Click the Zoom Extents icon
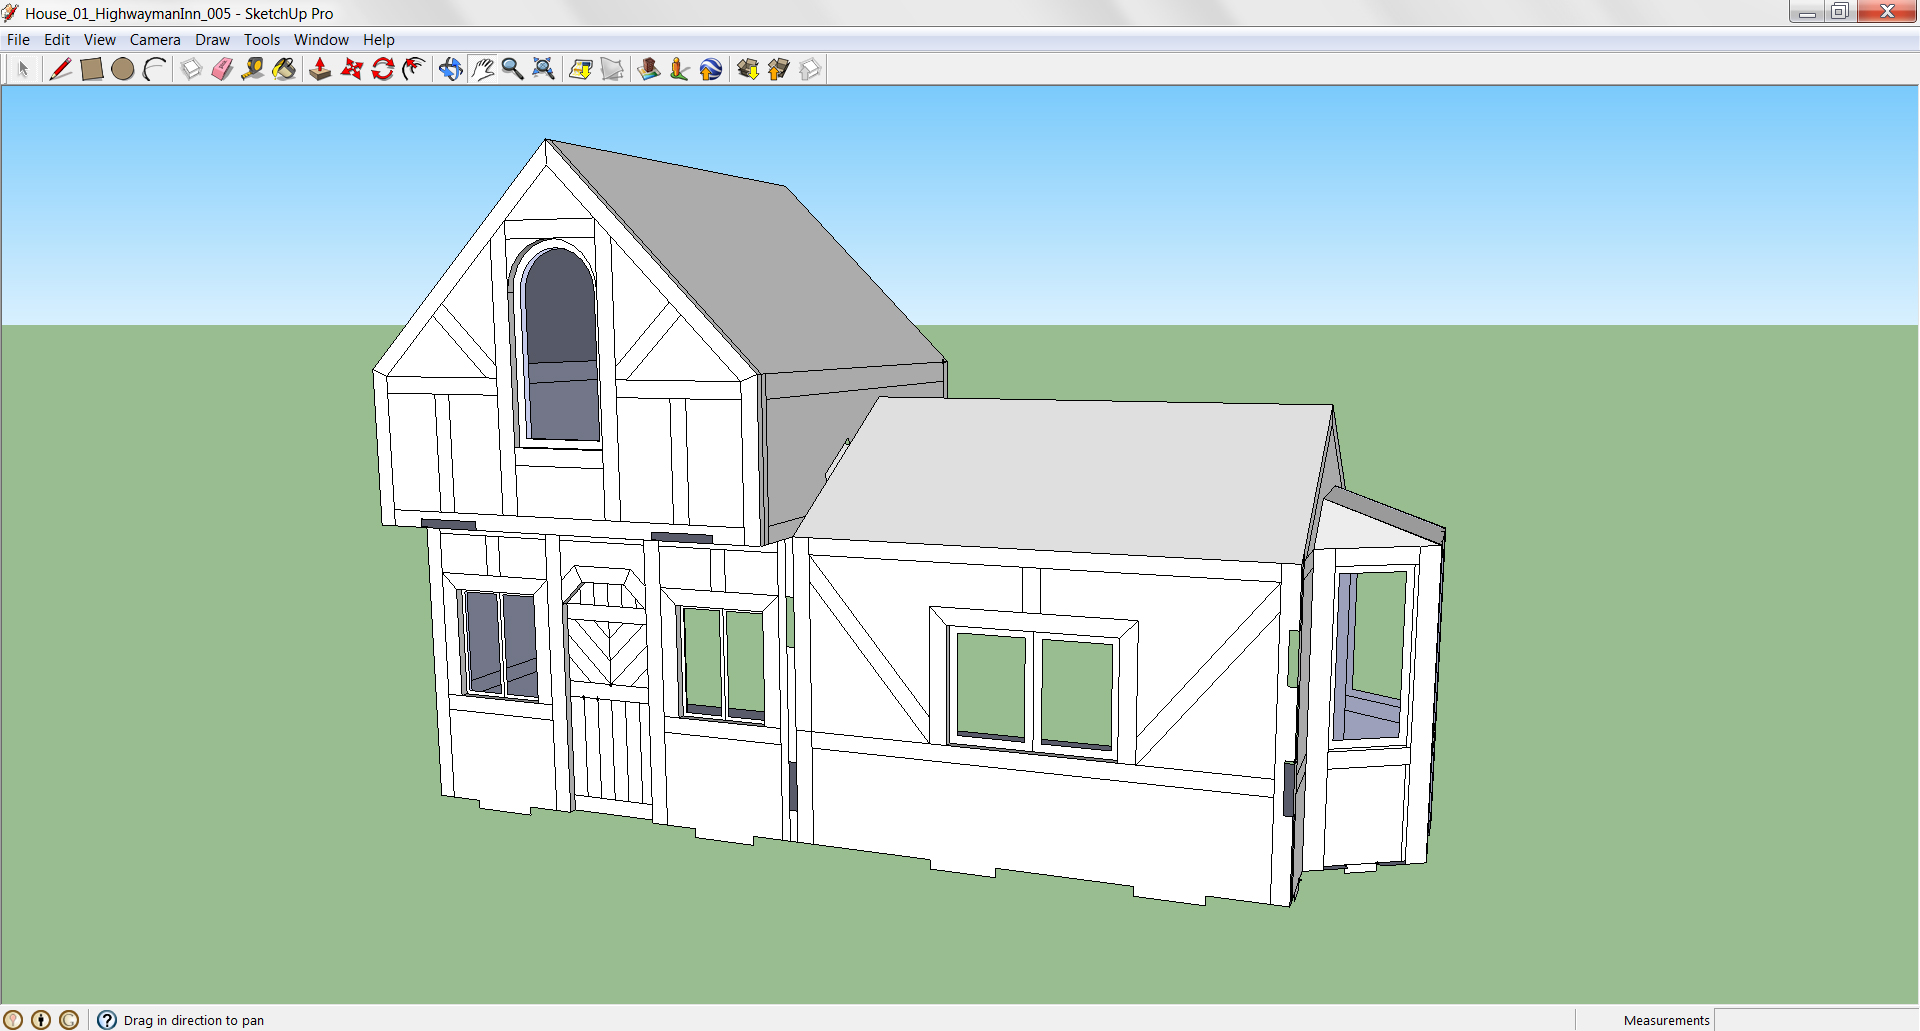The height and width of the screenshot is (1031, 1920). click(543, 69)
